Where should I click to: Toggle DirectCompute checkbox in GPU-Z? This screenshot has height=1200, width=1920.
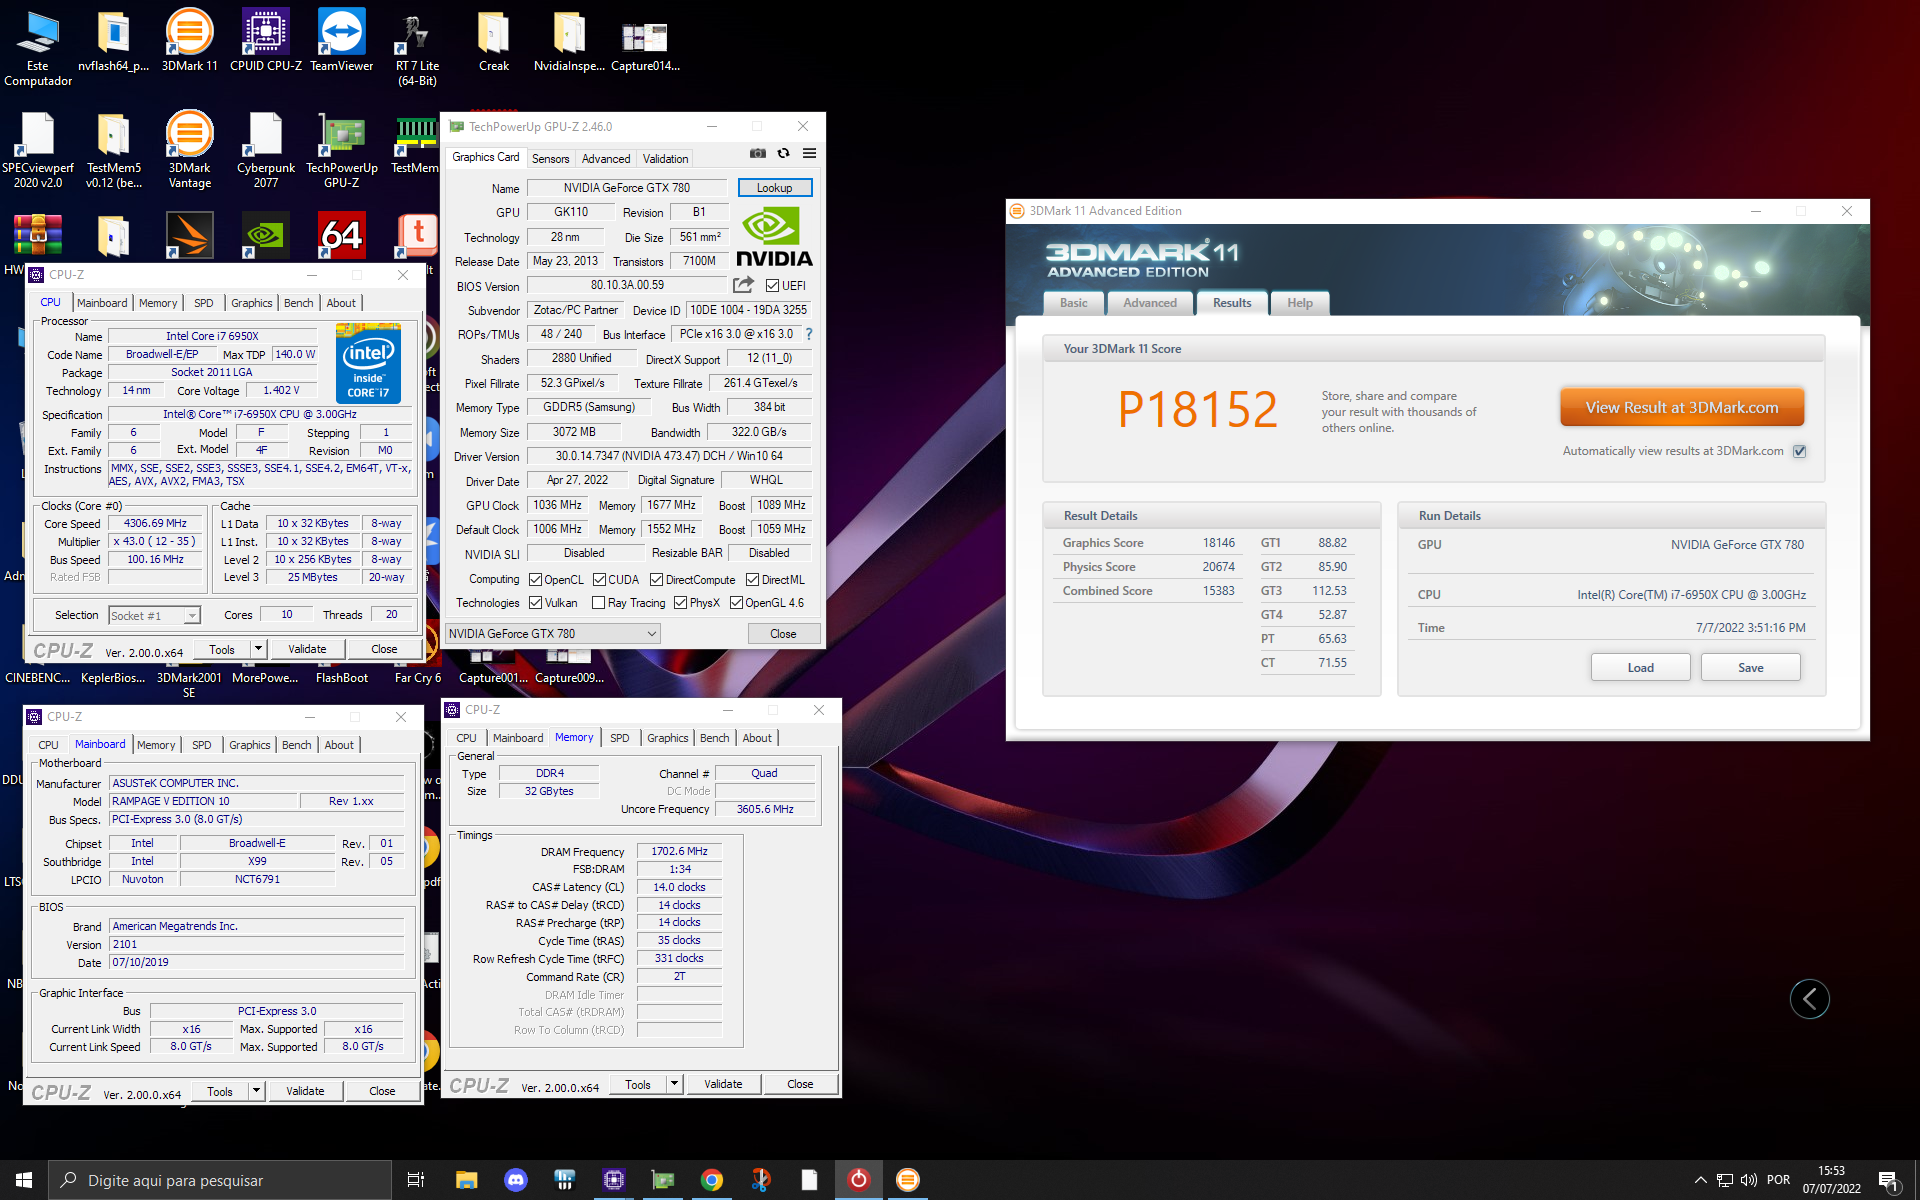pyautogui.click(x=657, y=580)
